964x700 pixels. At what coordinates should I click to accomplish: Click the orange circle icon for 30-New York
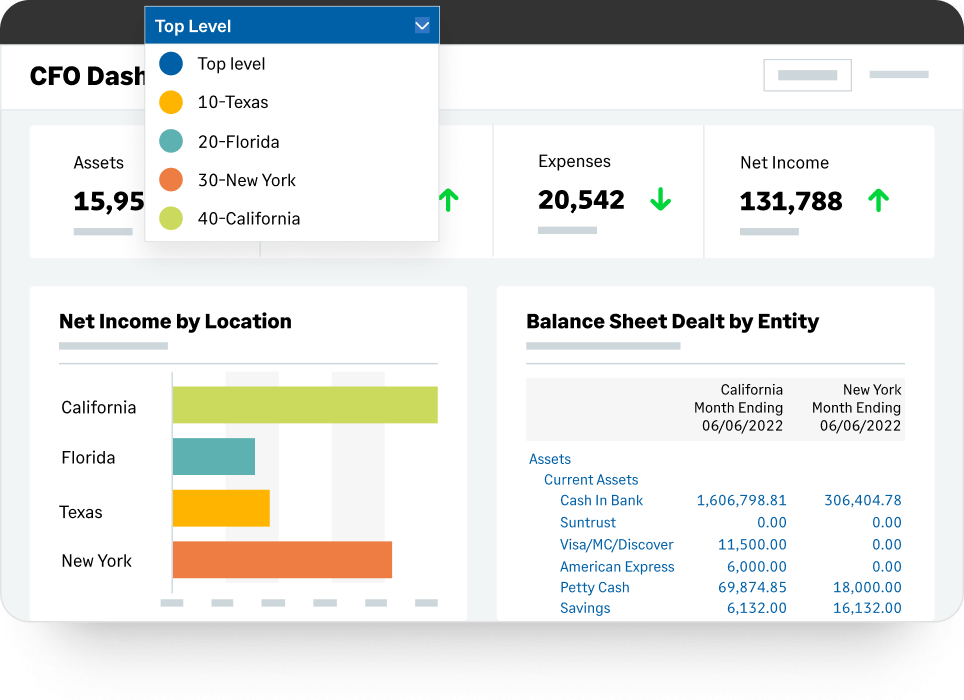(x=171, y=180)
